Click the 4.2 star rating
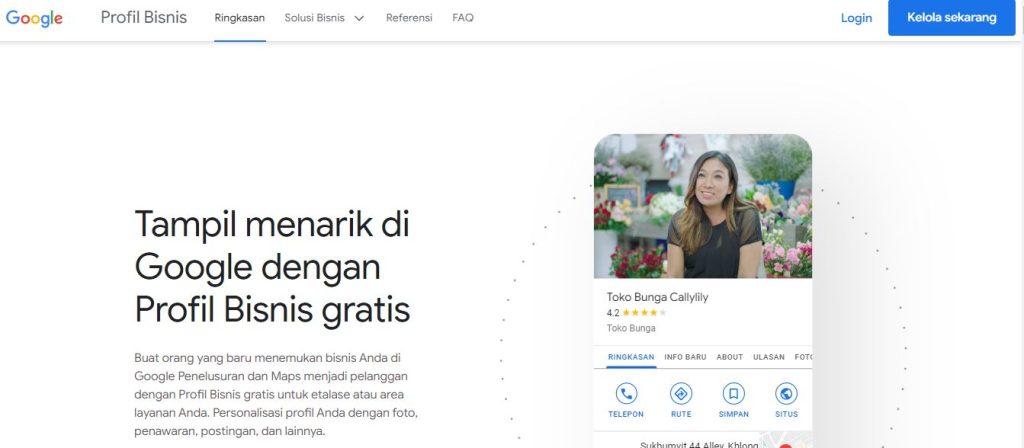1024x448 pixels. [636, 313]
